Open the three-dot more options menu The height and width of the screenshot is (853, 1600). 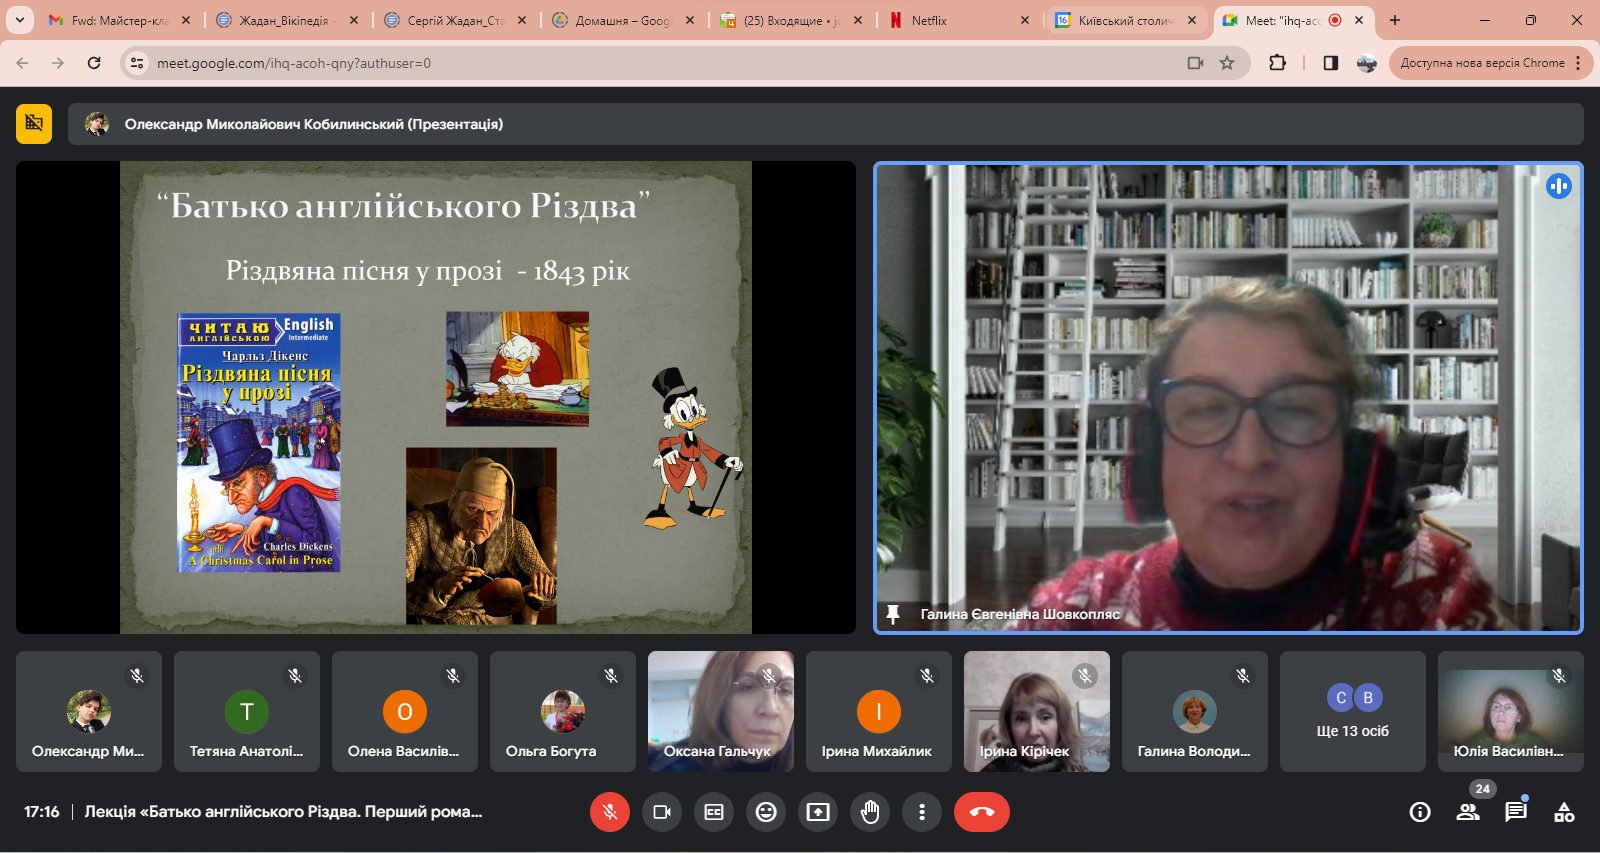pyautogui.click(x=922, y=812)
